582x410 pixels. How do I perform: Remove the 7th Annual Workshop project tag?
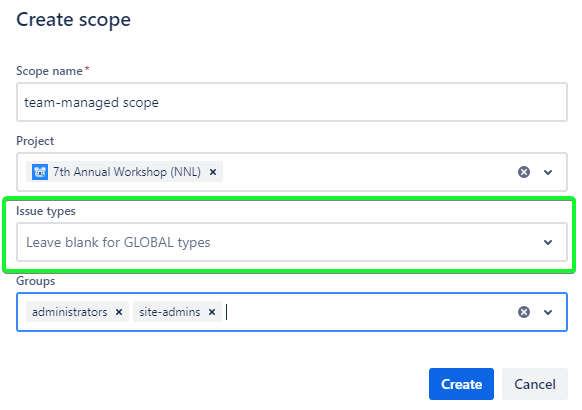point(213,172)
